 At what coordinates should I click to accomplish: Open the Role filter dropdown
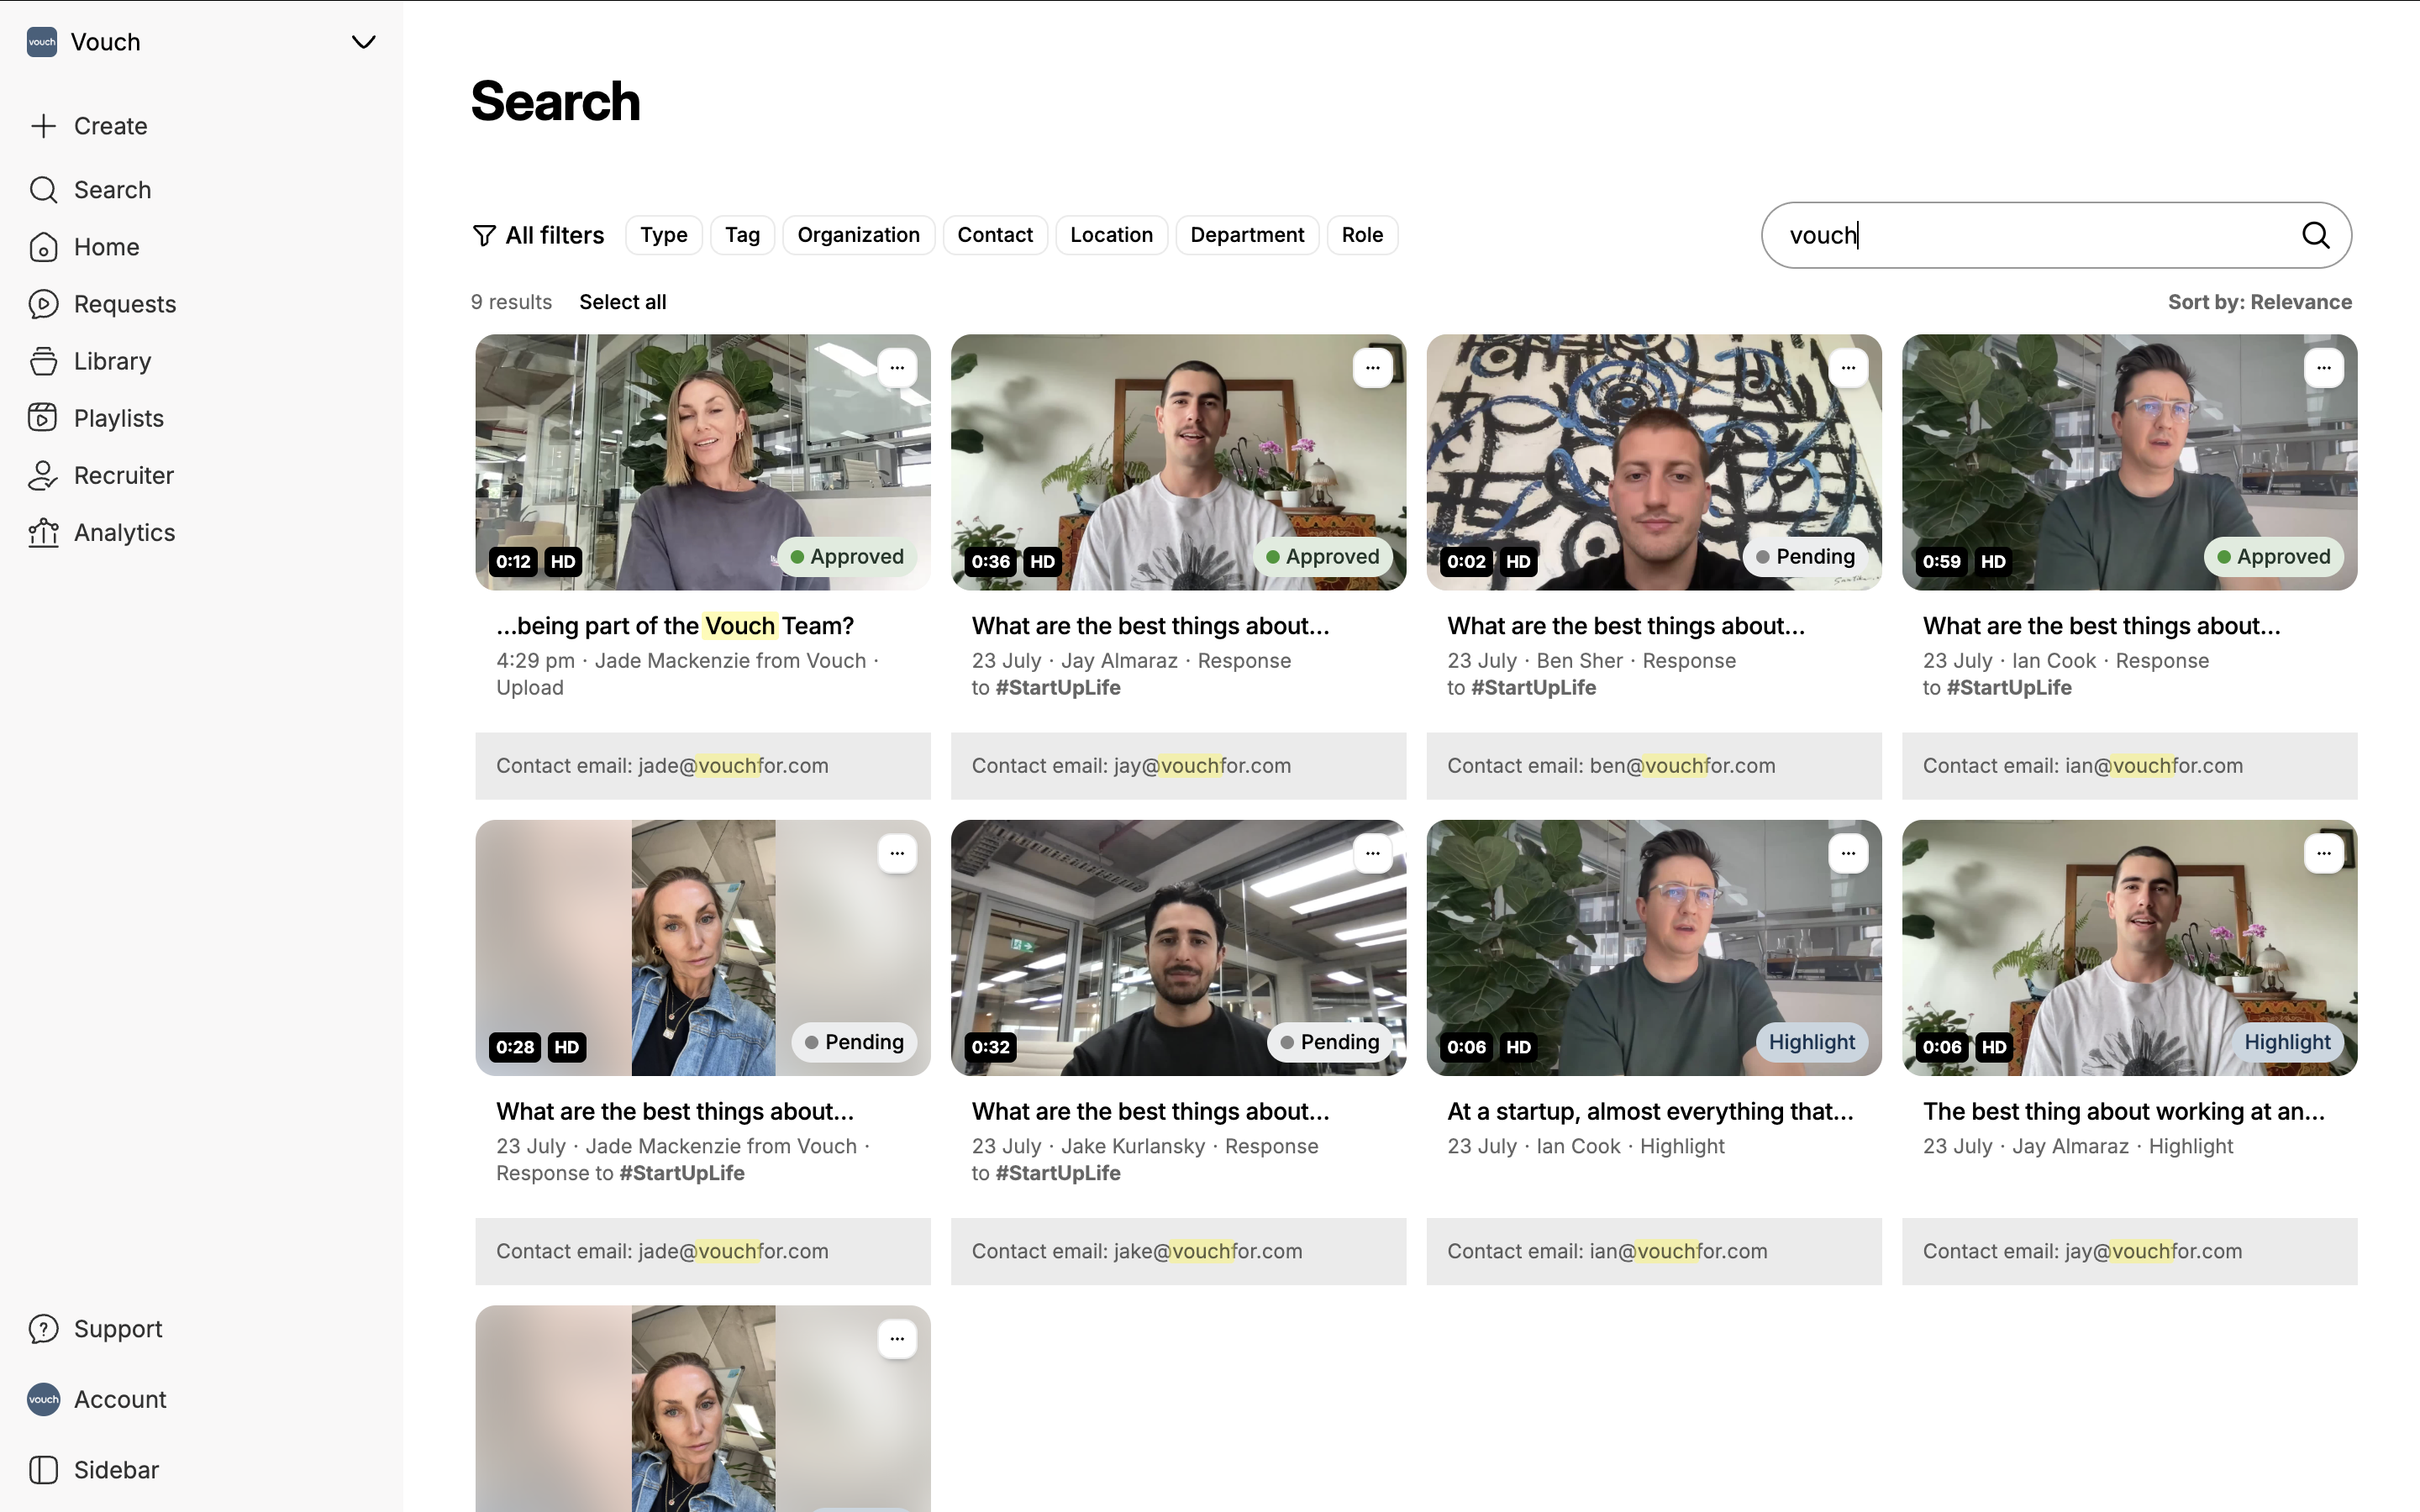(1362, 235)
